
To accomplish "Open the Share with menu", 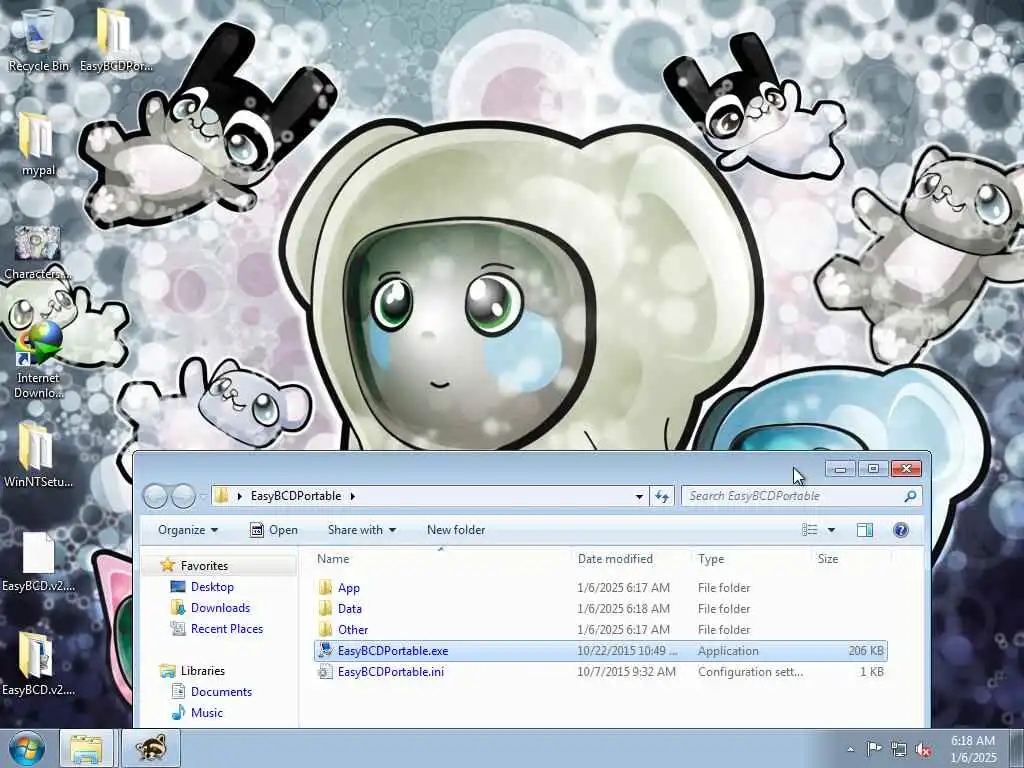I will [x=362, y=530].
